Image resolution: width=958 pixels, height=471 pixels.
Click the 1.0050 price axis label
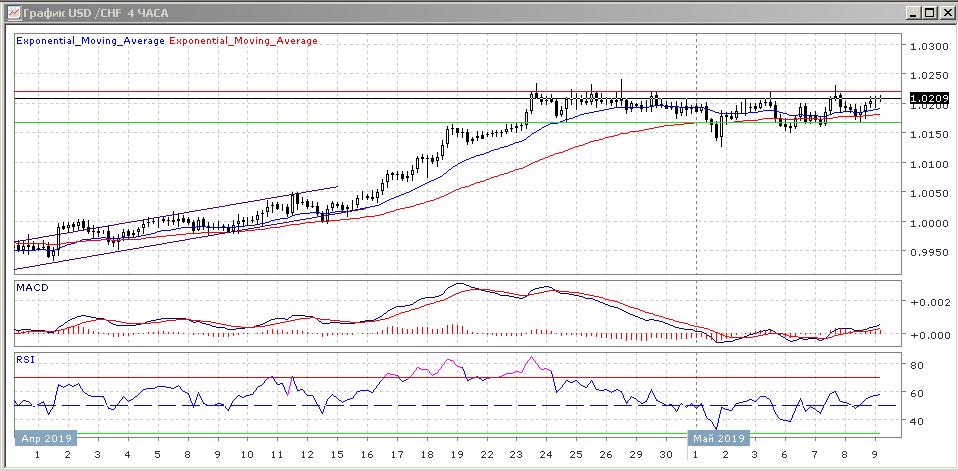(x=929, y=194)
